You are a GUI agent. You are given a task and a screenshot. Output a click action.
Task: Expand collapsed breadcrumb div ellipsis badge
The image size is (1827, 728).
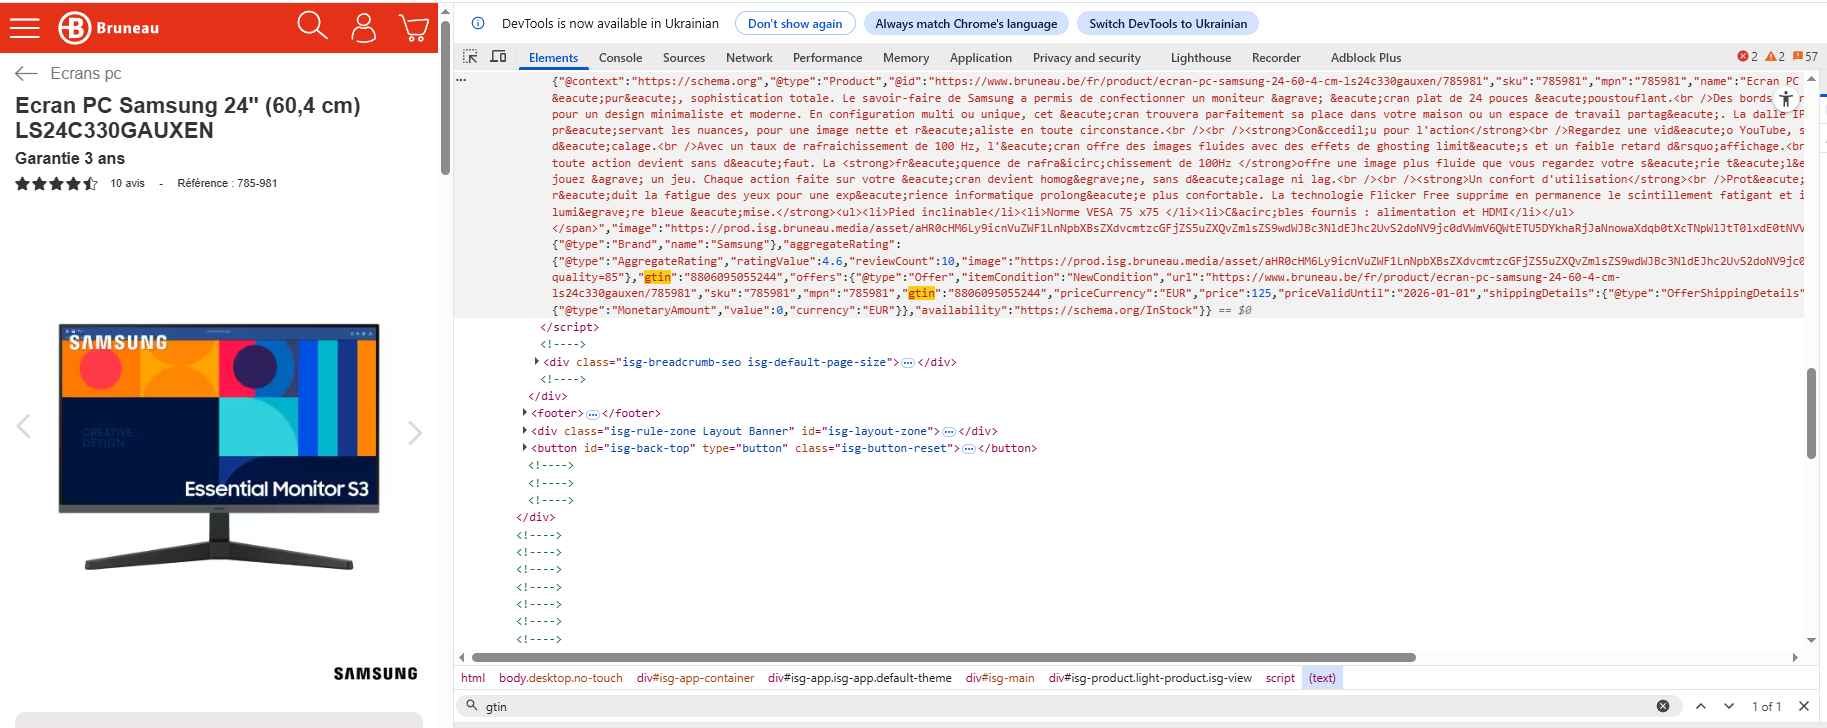(908, 363)
